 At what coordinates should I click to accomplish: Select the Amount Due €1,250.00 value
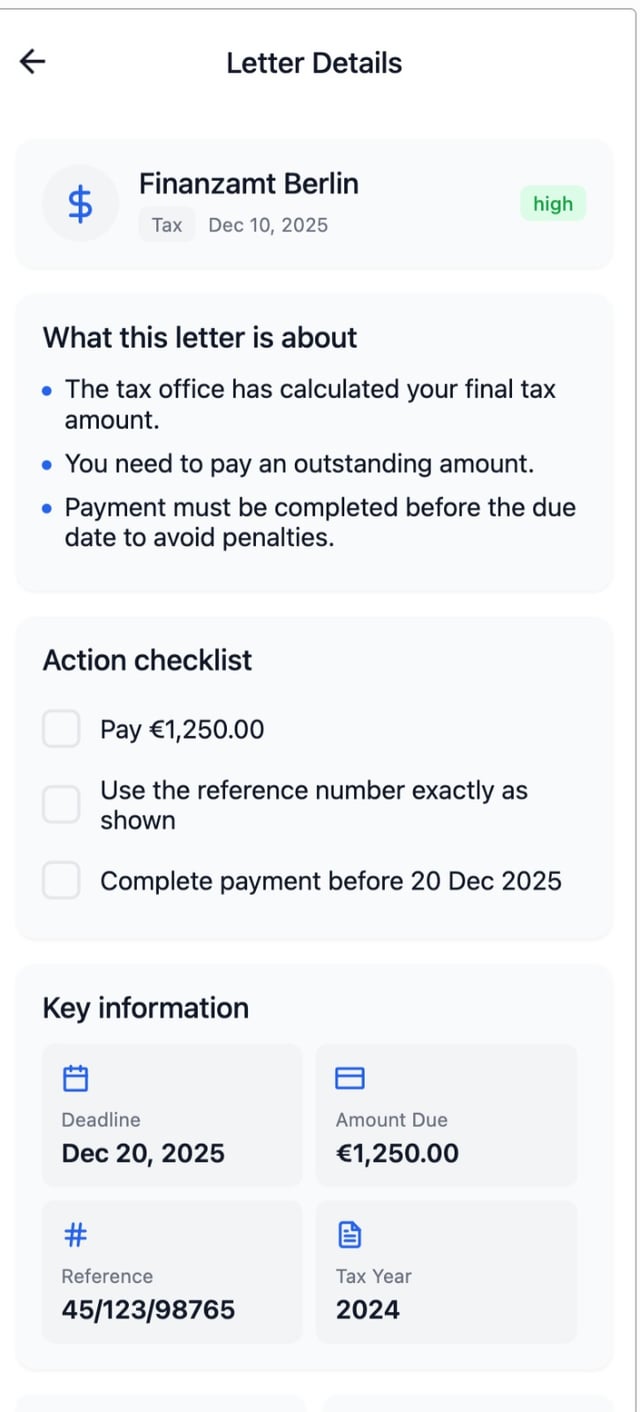click(x=397, y=1153)
